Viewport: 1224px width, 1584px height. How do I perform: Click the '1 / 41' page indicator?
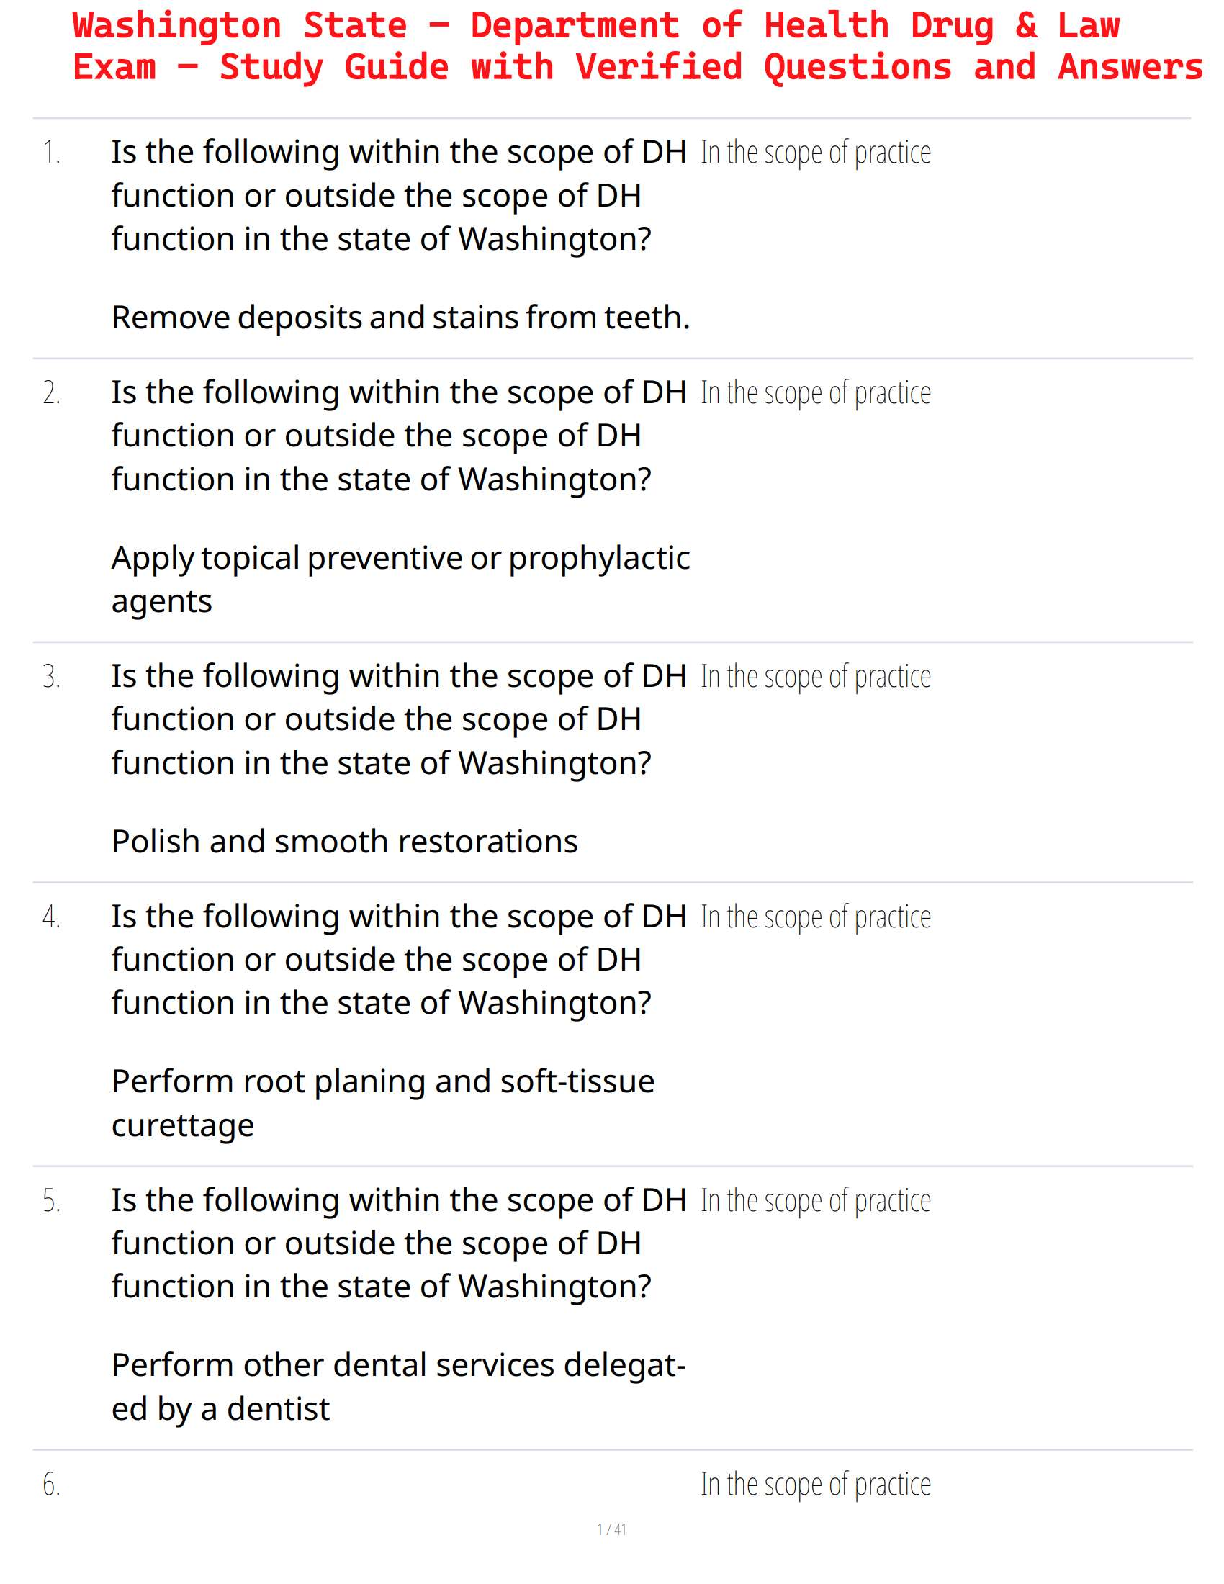point(611,1529)
